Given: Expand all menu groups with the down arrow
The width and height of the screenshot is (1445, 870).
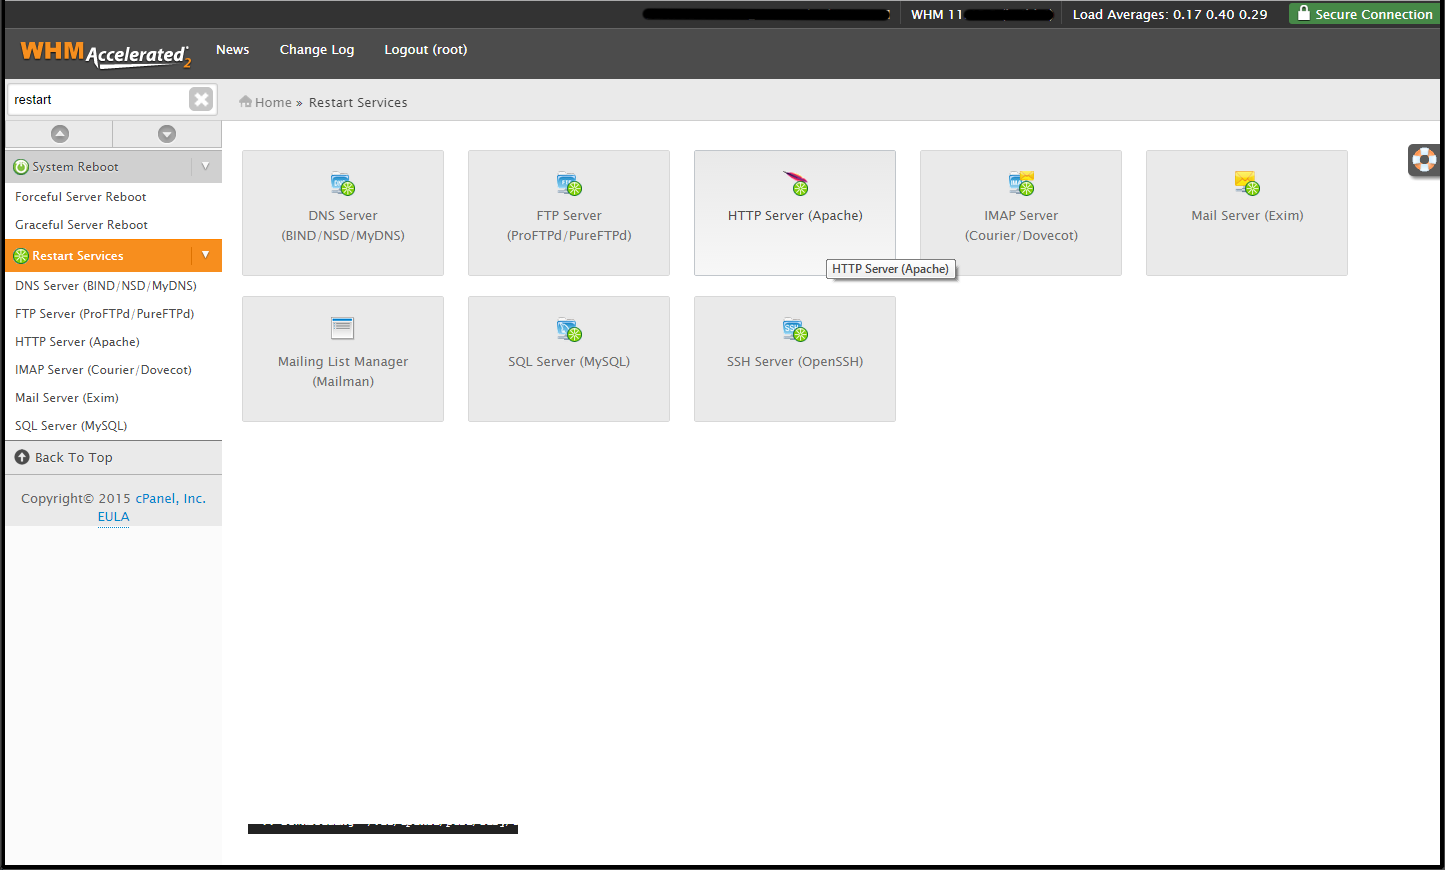Looking at the screenshot, I should click(167, 134).
